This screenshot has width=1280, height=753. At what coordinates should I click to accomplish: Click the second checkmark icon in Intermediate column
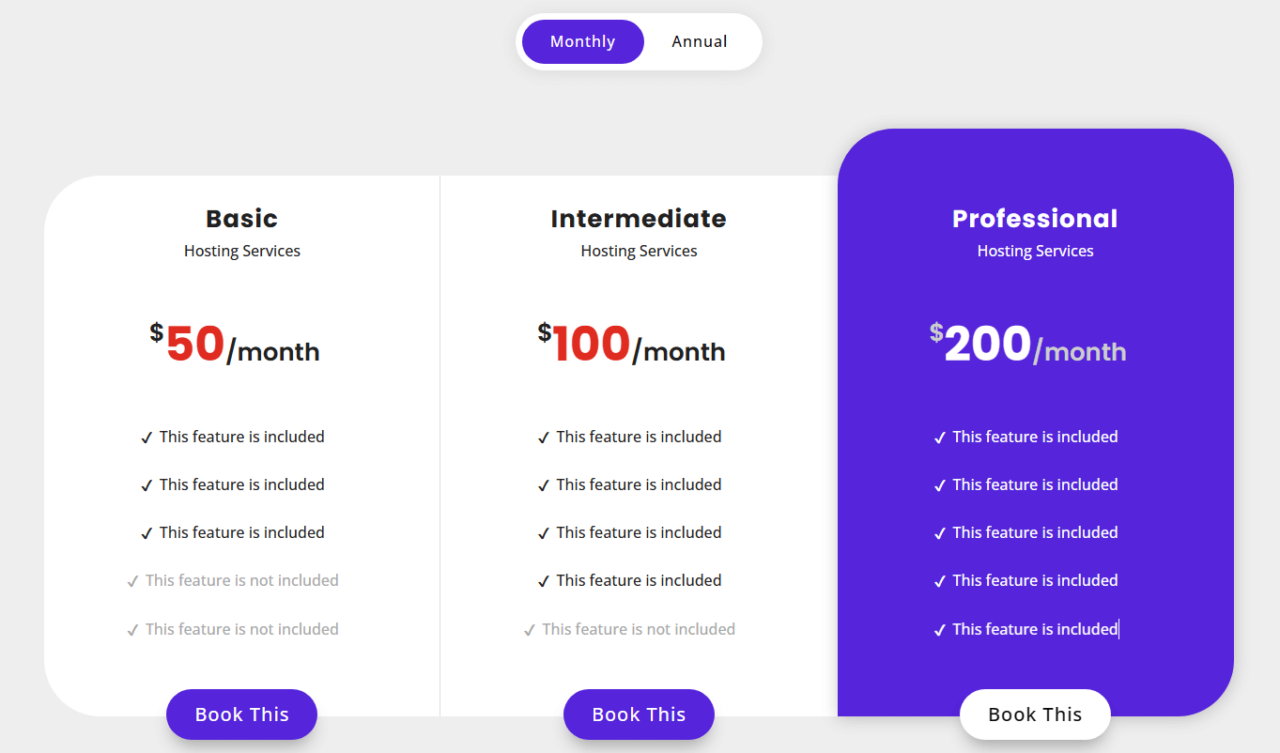point(543,484)
